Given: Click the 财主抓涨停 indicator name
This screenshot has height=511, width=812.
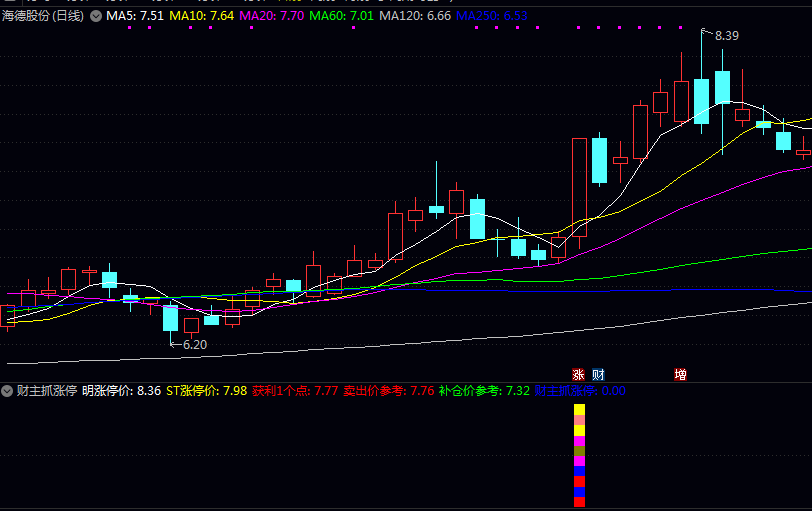Looking at the screenshot, I should 46,390.
